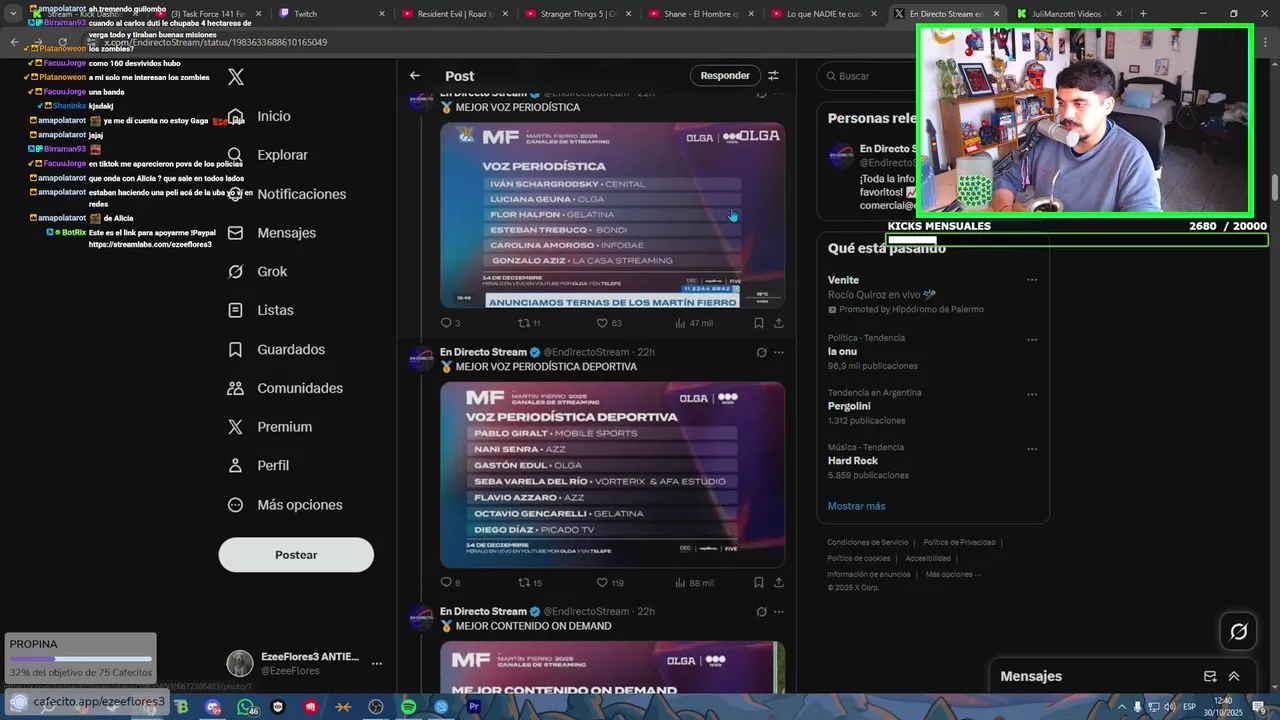The width and height of the screenshot is (1280, 720).
Task: Open more options for Pergolini trend
Action: tap(1032, 394)
